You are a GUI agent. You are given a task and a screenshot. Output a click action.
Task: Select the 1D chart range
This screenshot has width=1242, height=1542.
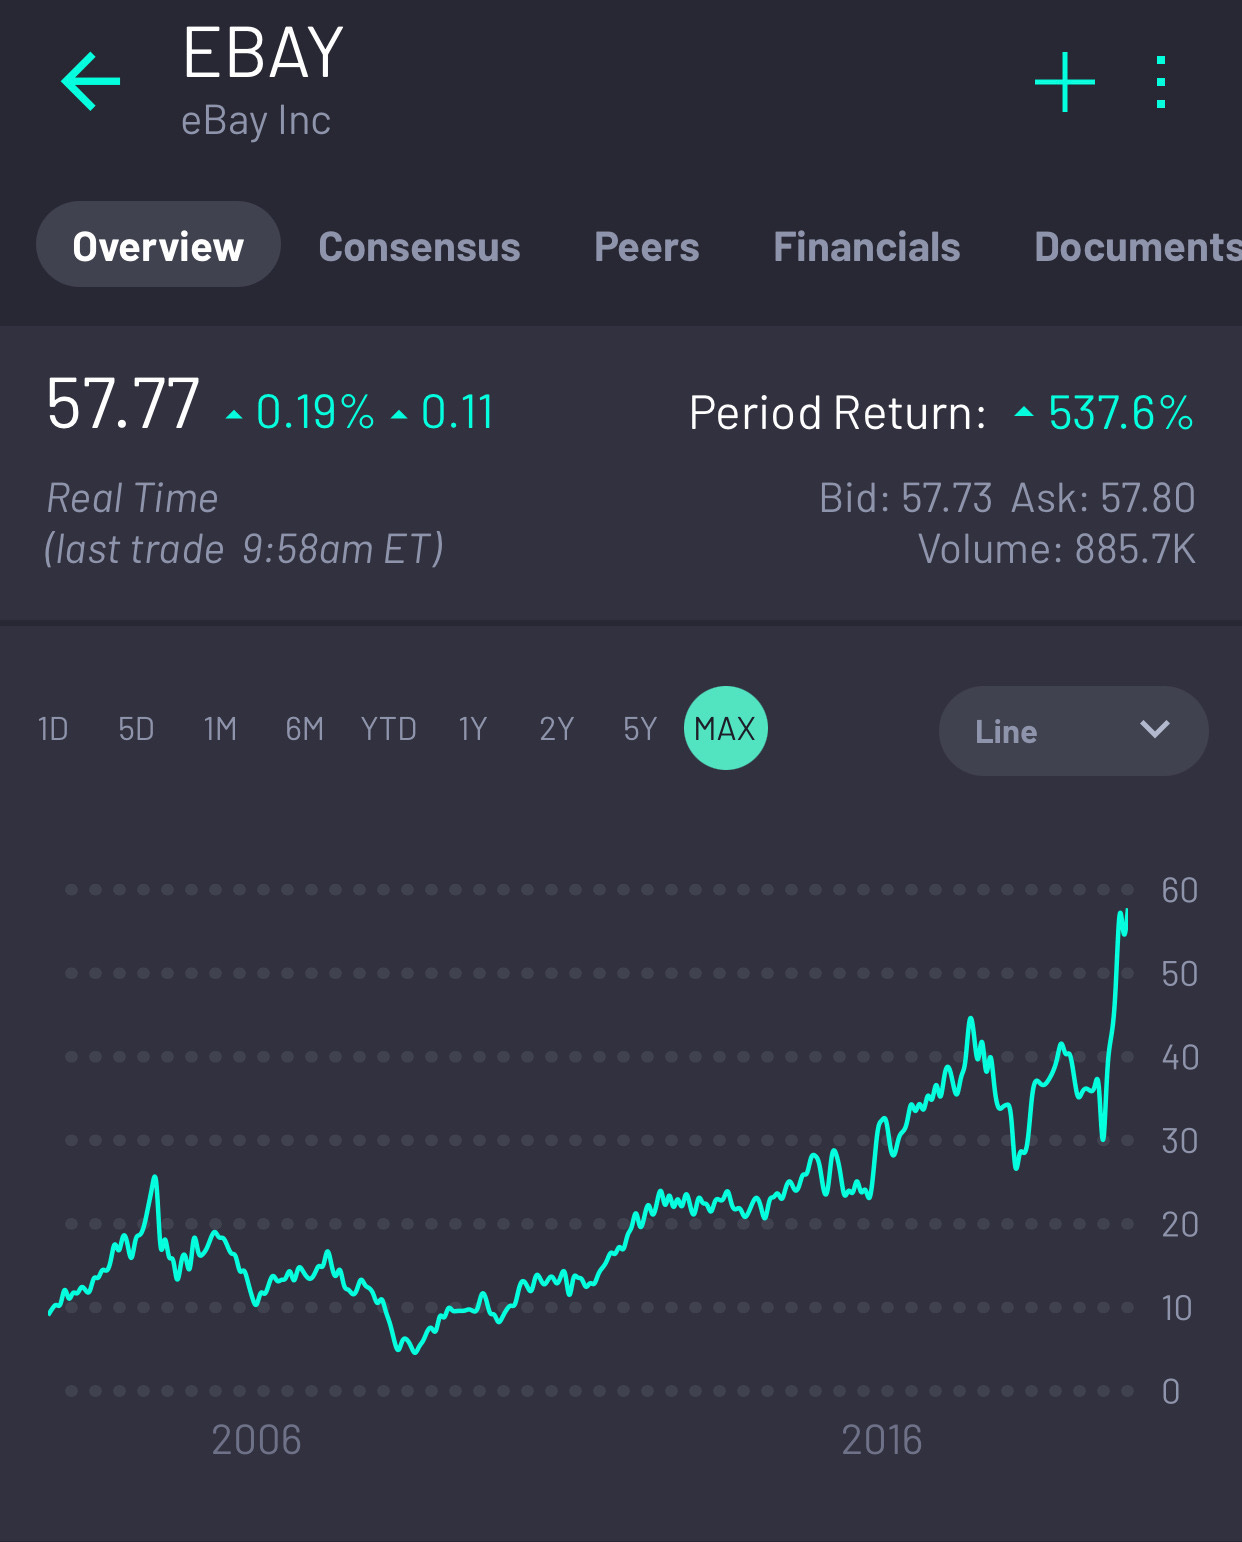point(53,729)
